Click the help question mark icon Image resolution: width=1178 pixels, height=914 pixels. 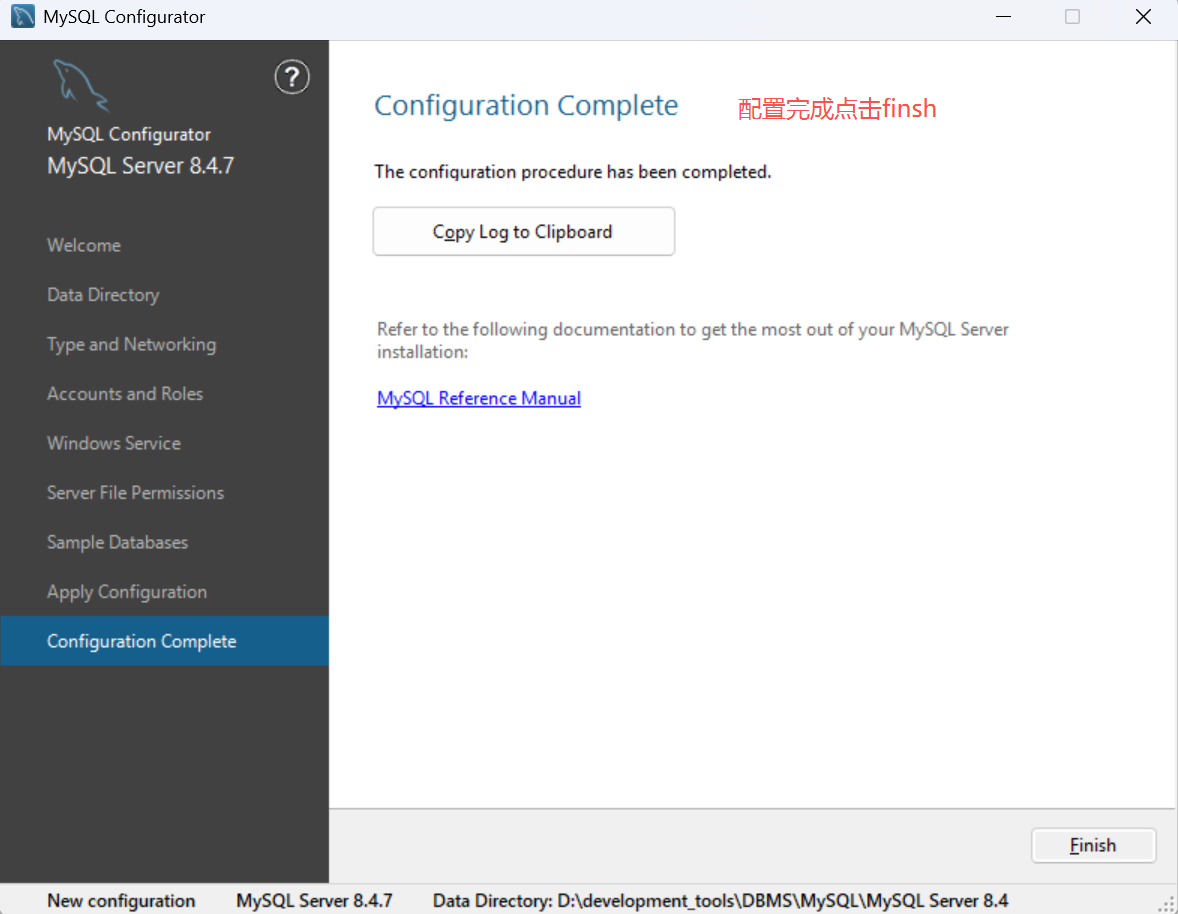(x=291, y=77)
